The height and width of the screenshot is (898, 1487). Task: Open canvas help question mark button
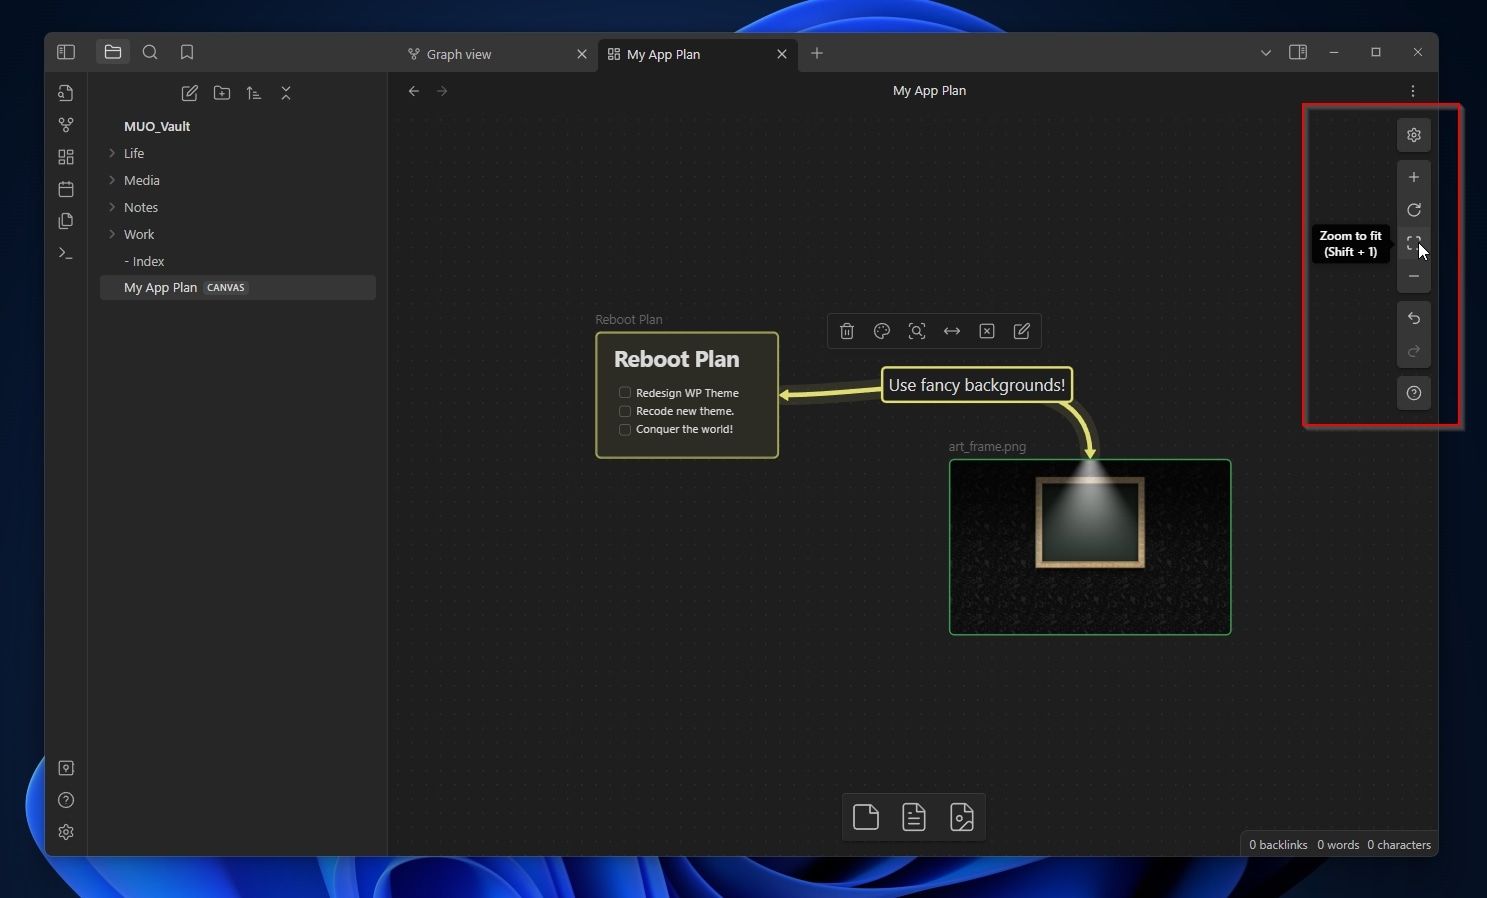click(x=1413, y=393)
